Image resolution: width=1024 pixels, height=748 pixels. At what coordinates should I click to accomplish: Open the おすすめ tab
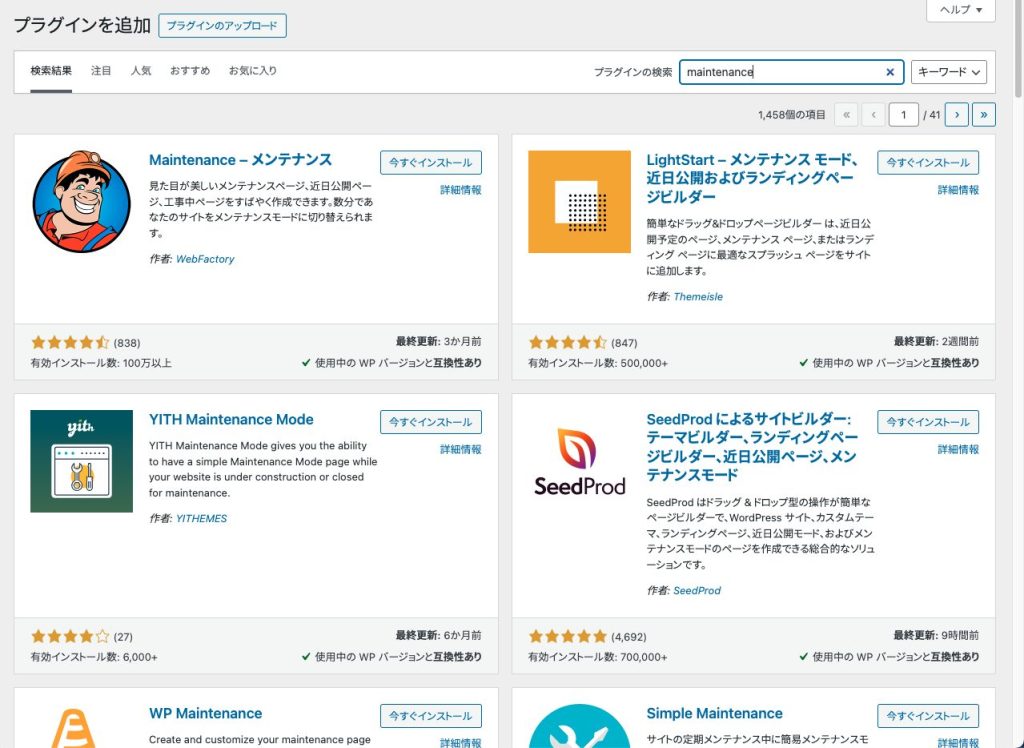[x=190, y=71]
